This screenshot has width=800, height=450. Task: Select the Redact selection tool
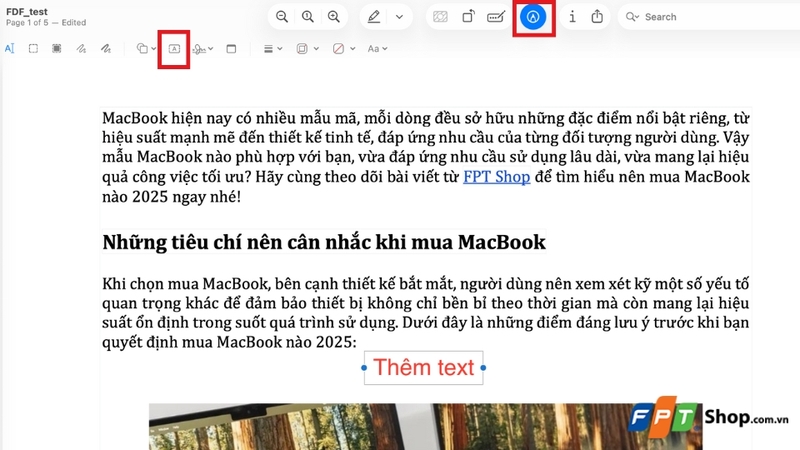pyautogui.click(x=57, y=48)
